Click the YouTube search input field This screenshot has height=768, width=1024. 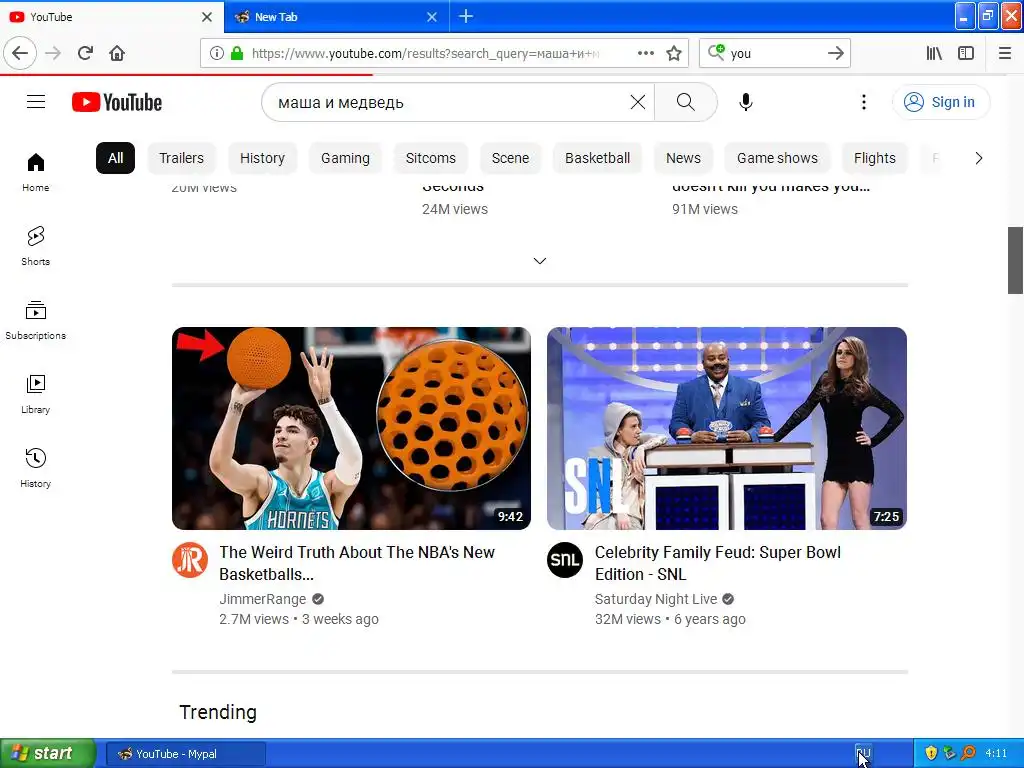click(x=451, y=102)
